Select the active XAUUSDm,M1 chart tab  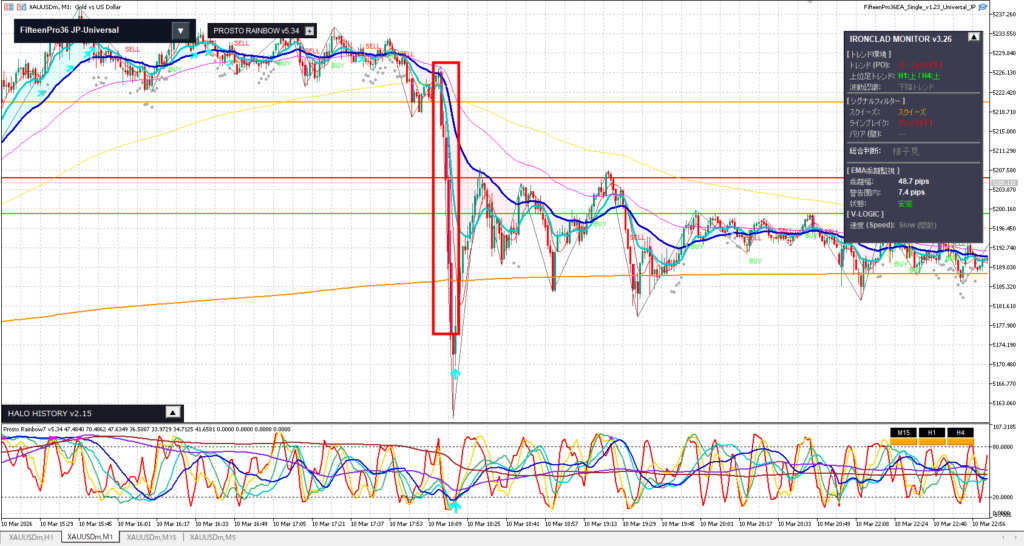coord(90,538)
